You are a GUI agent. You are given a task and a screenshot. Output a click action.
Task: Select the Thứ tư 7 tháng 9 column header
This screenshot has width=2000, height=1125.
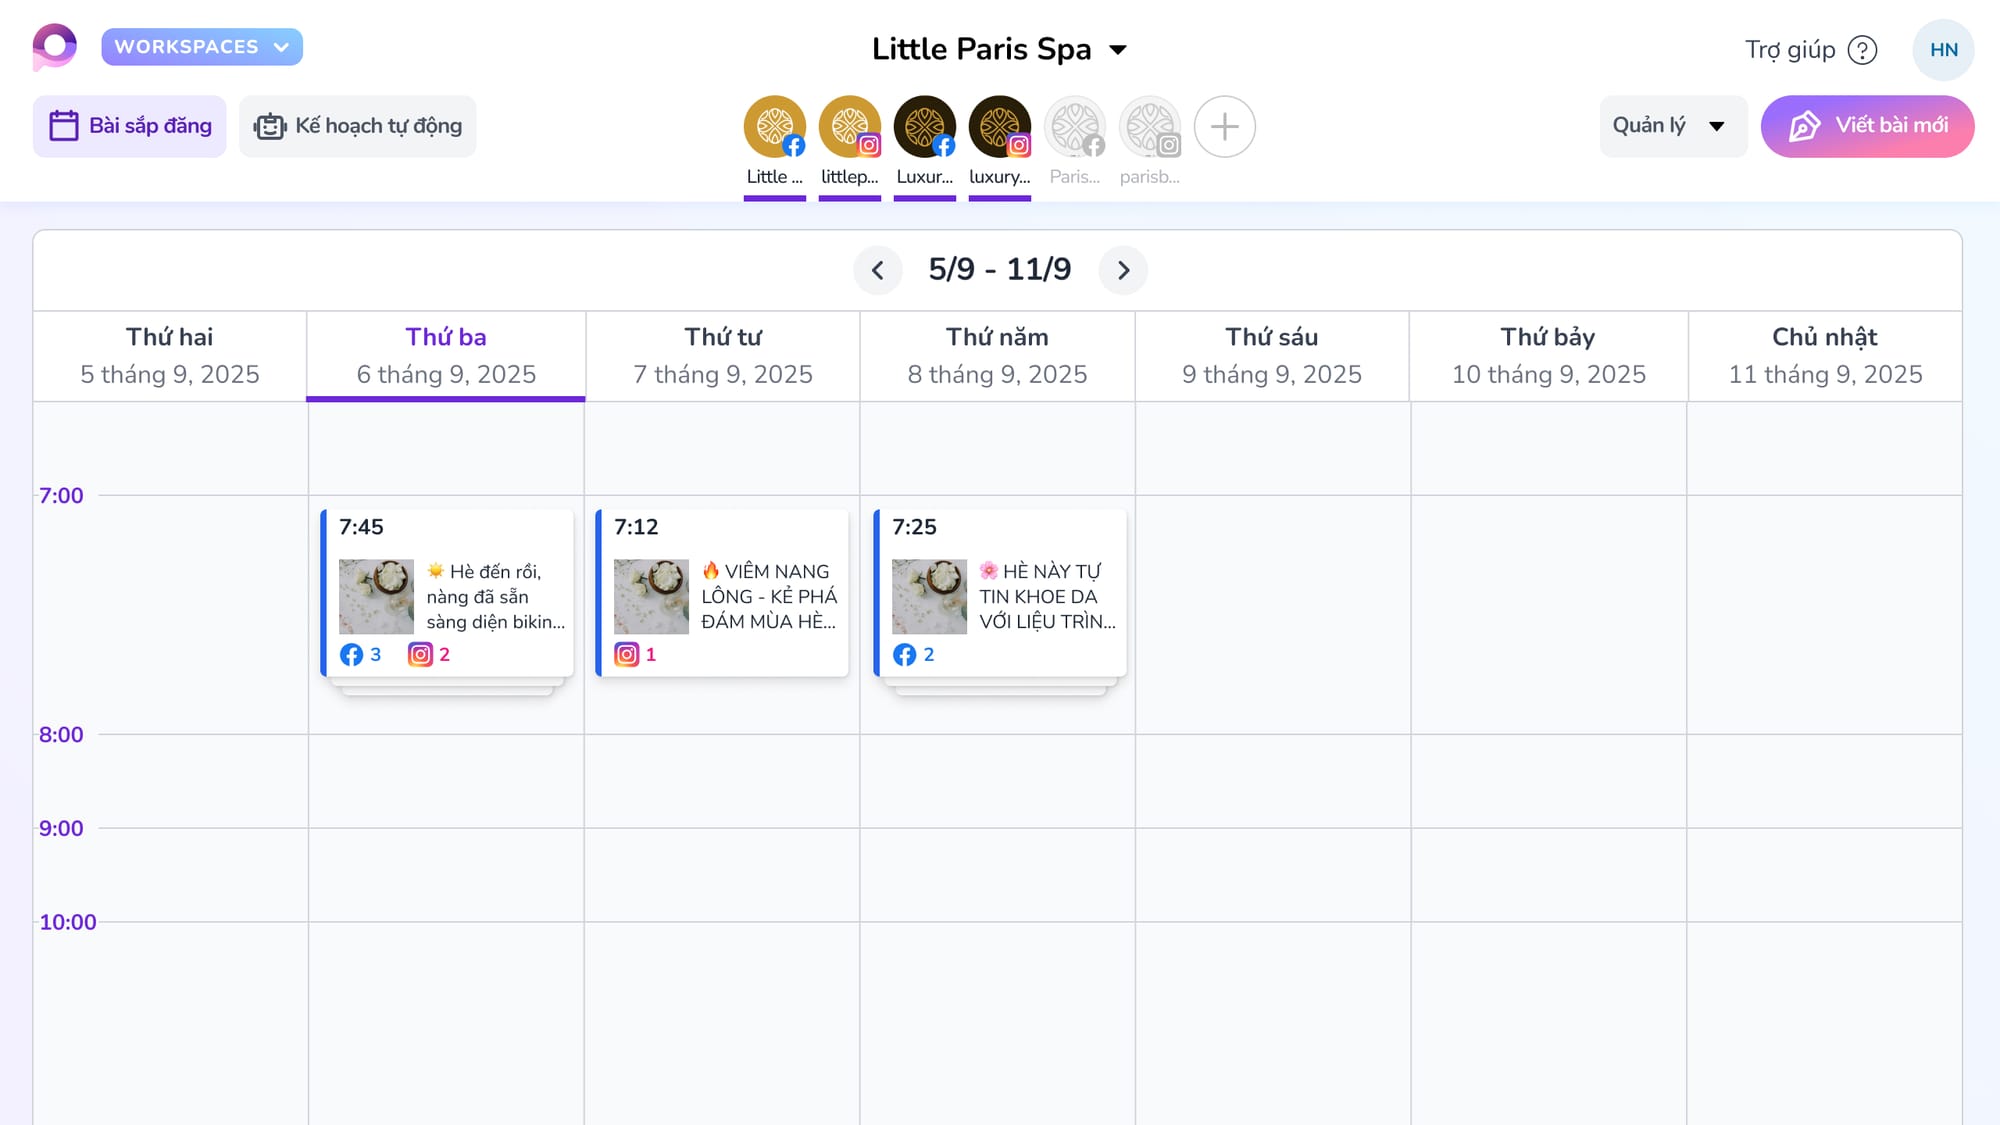[x=723, y=356]
